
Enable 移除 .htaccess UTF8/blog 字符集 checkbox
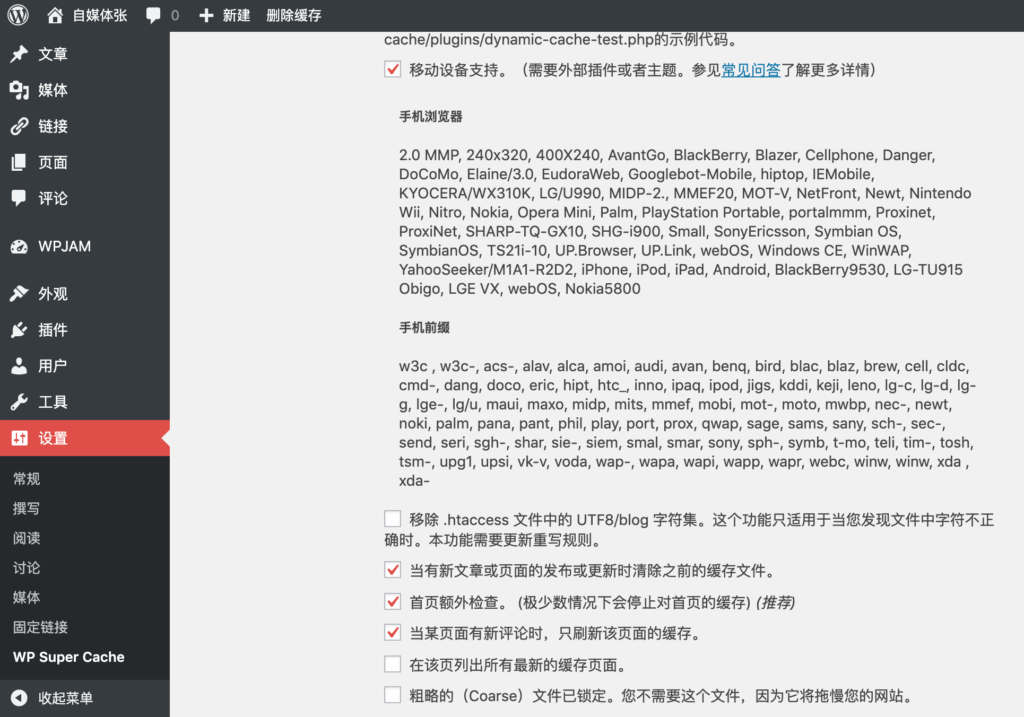[392, 519]
